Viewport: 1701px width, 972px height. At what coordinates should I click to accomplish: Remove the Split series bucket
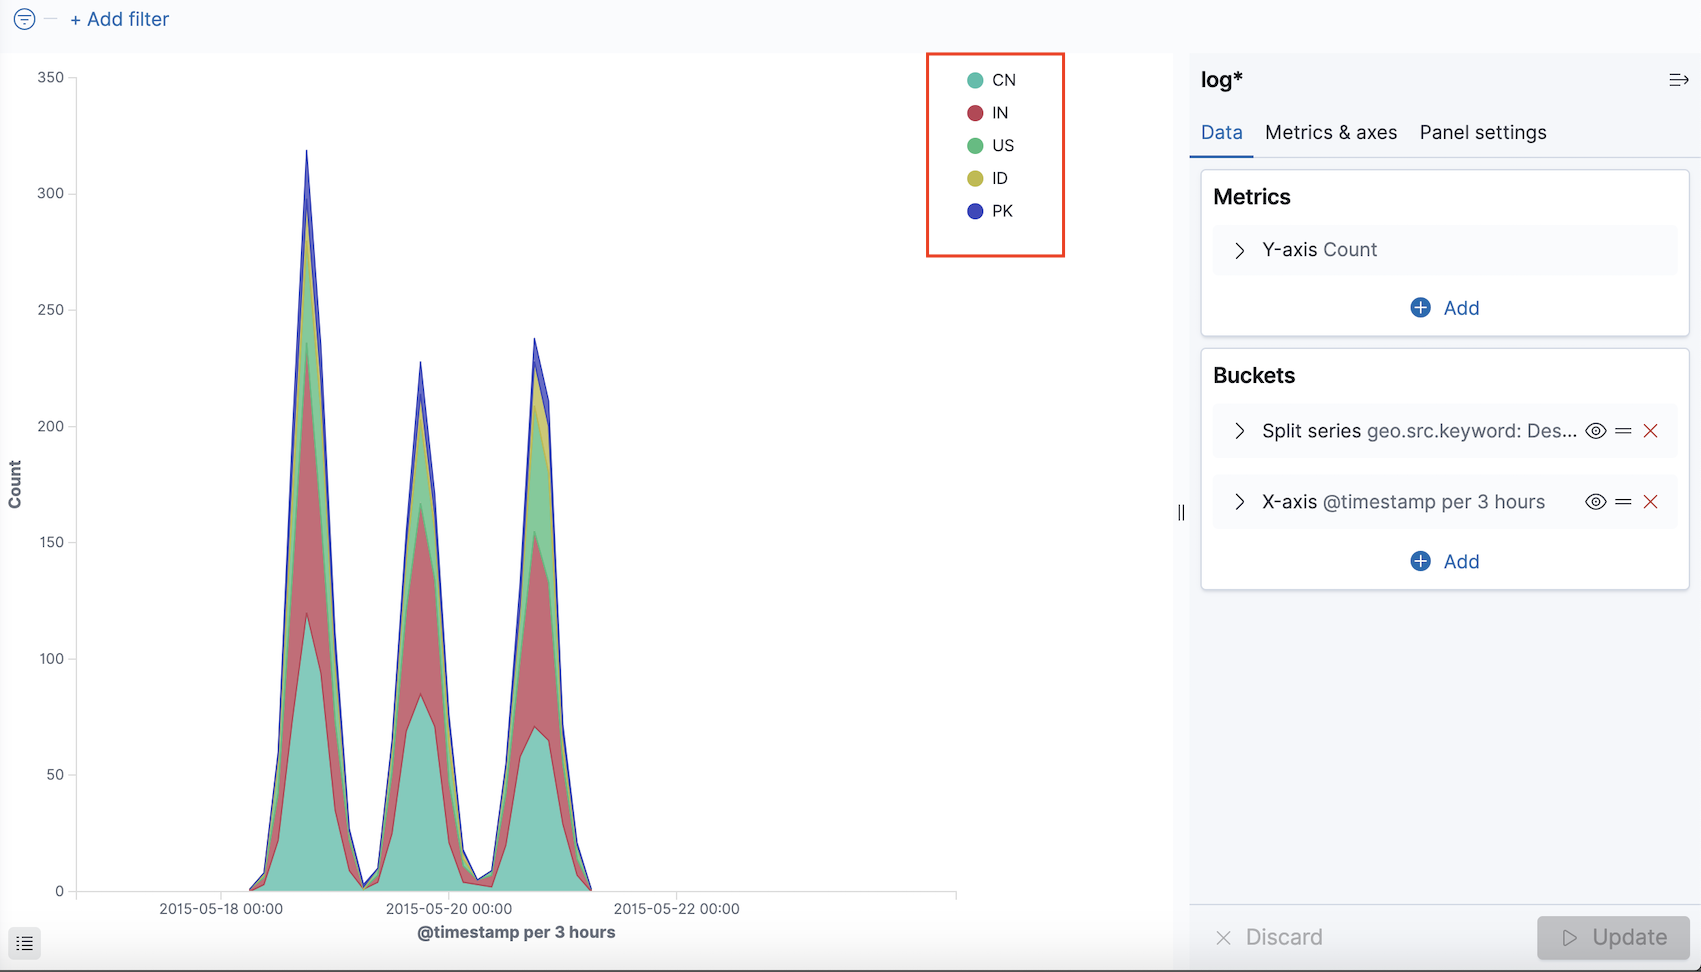tap(1650, 431)
